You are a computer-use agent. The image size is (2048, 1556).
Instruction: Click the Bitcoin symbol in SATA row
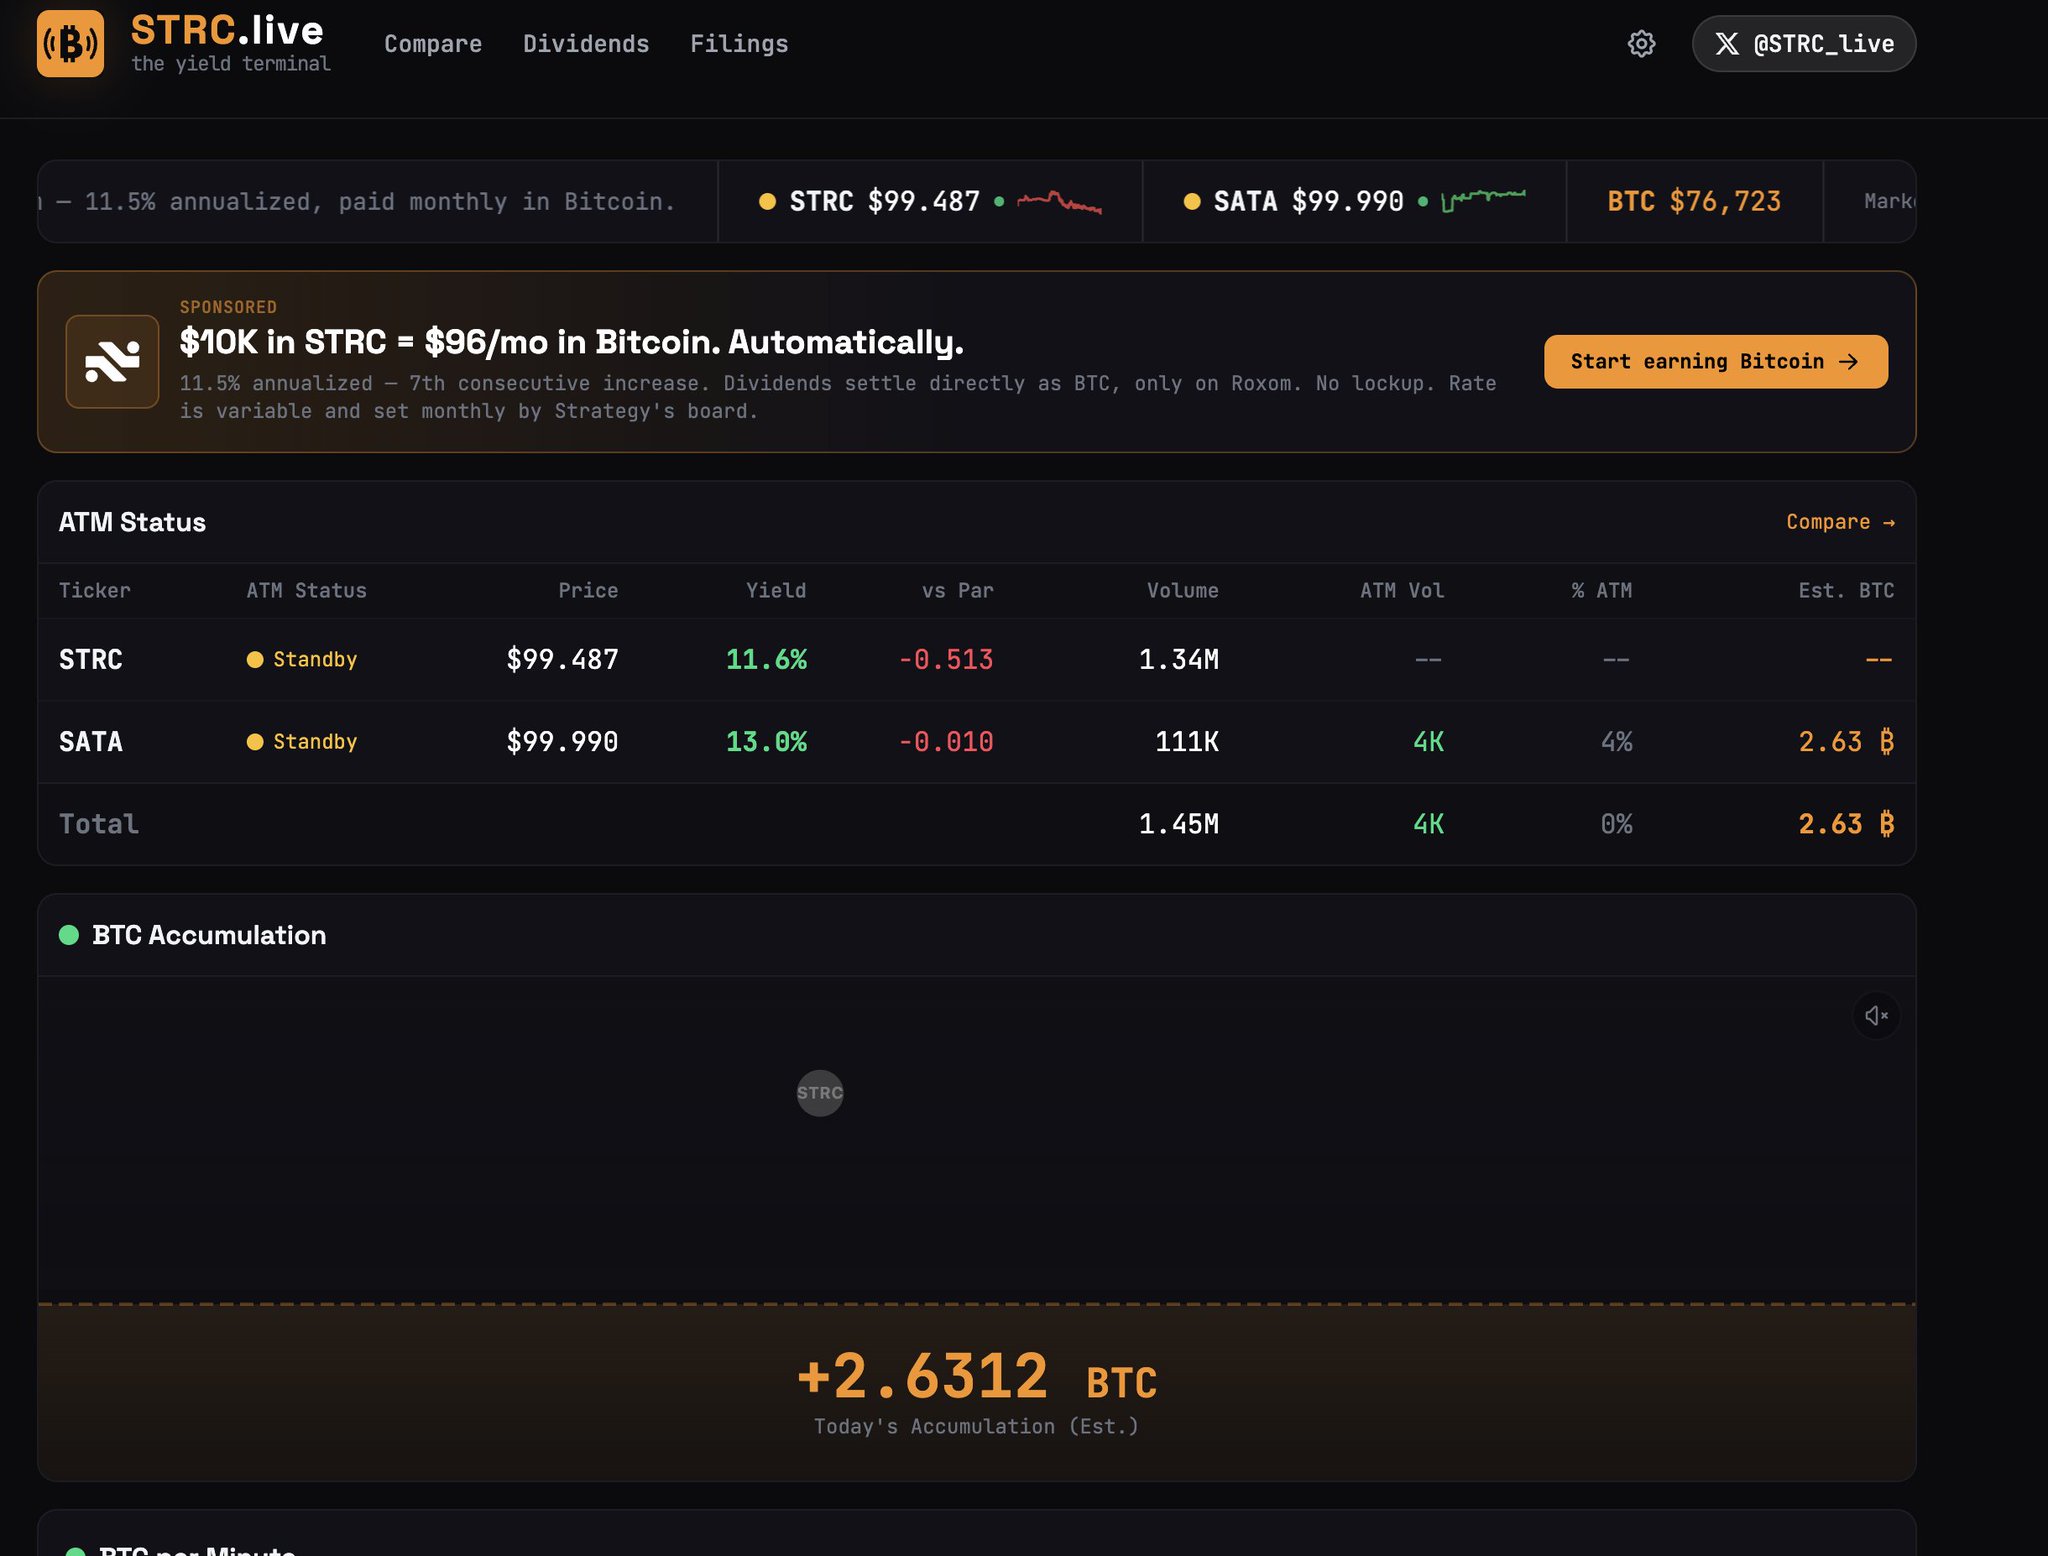[x=1886, y=742]
